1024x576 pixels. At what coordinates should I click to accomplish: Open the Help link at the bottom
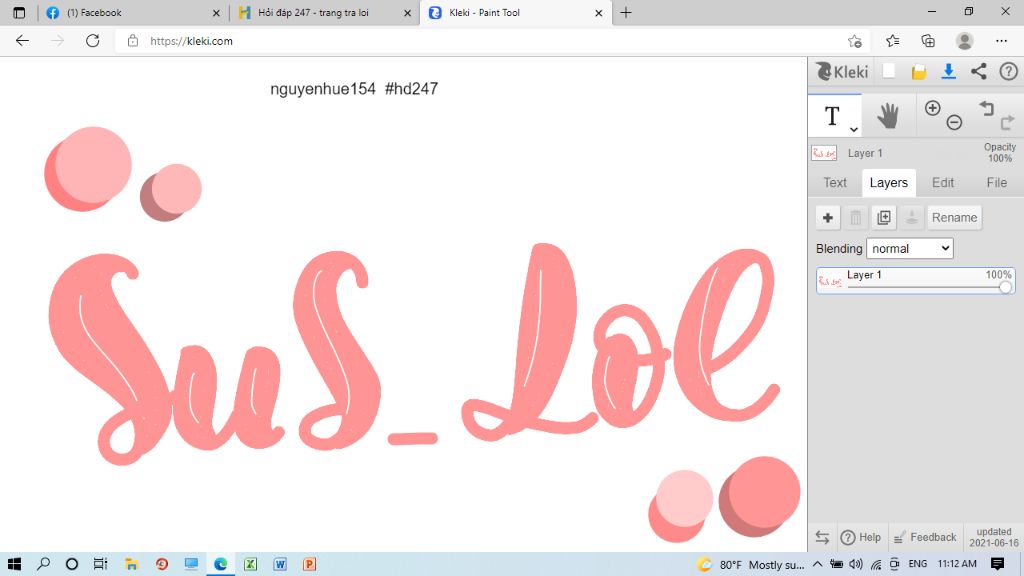click(x=861, y=537)
